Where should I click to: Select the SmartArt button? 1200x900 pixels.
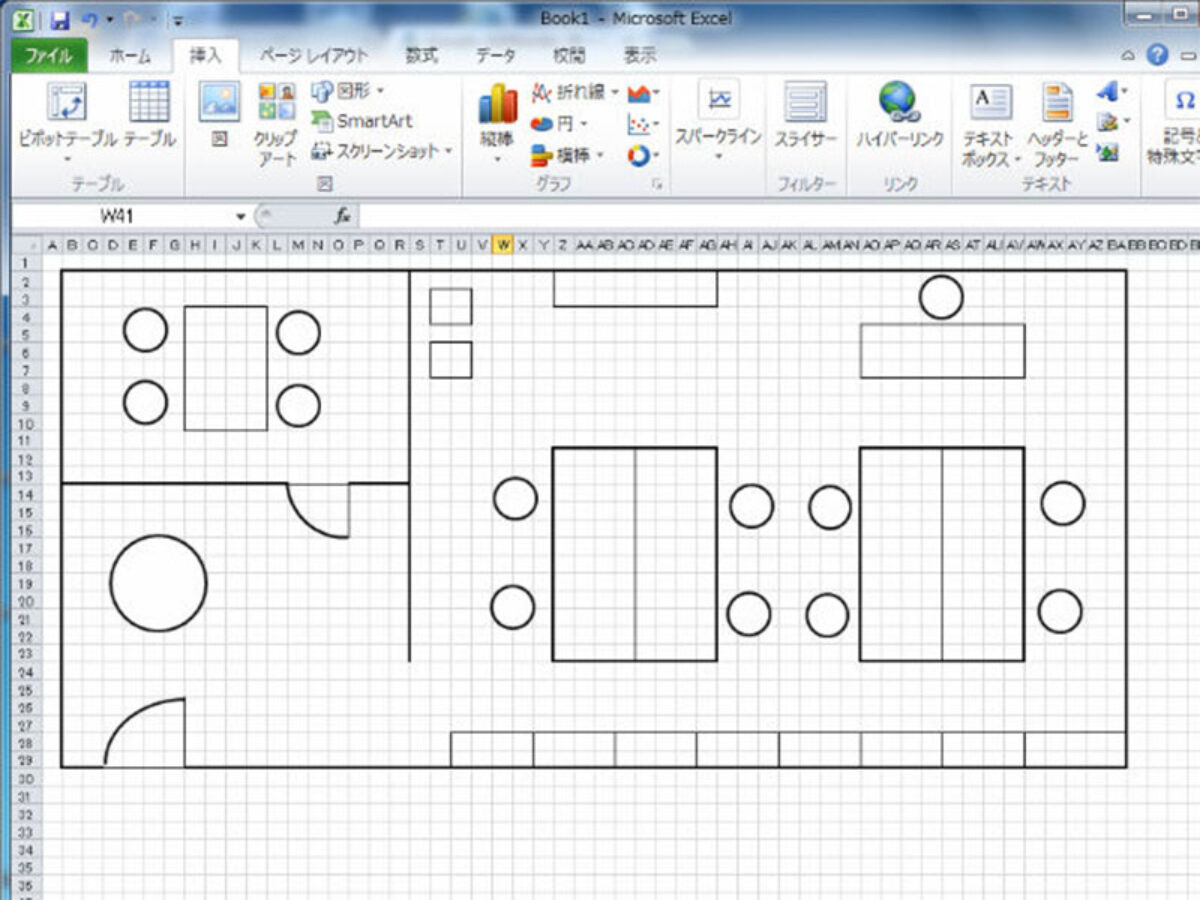point(362,121)
